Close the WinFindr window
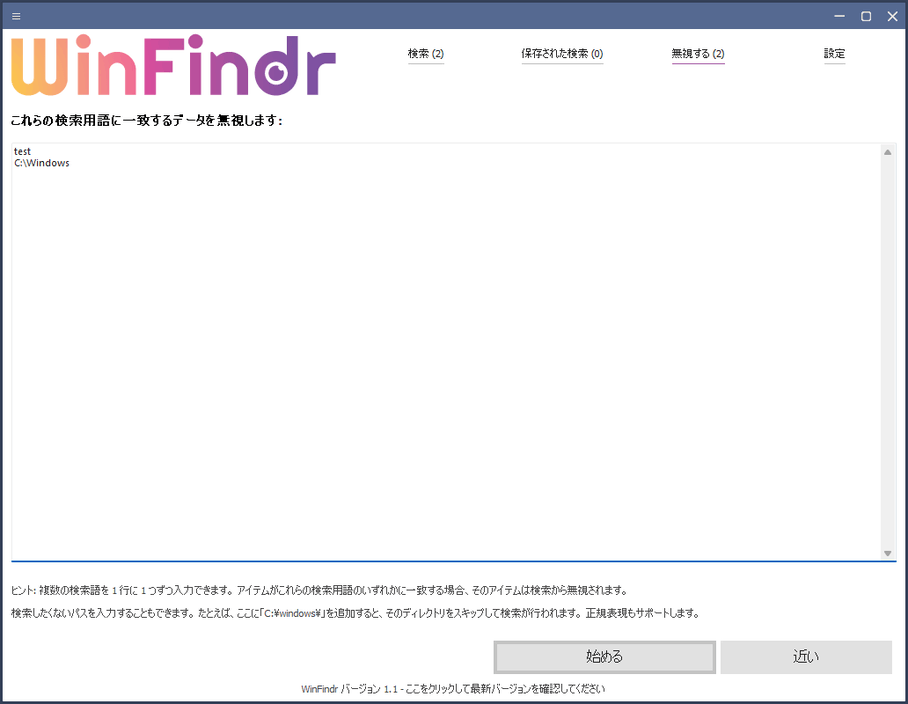This screenshot has width=908, height=704. 892,16
